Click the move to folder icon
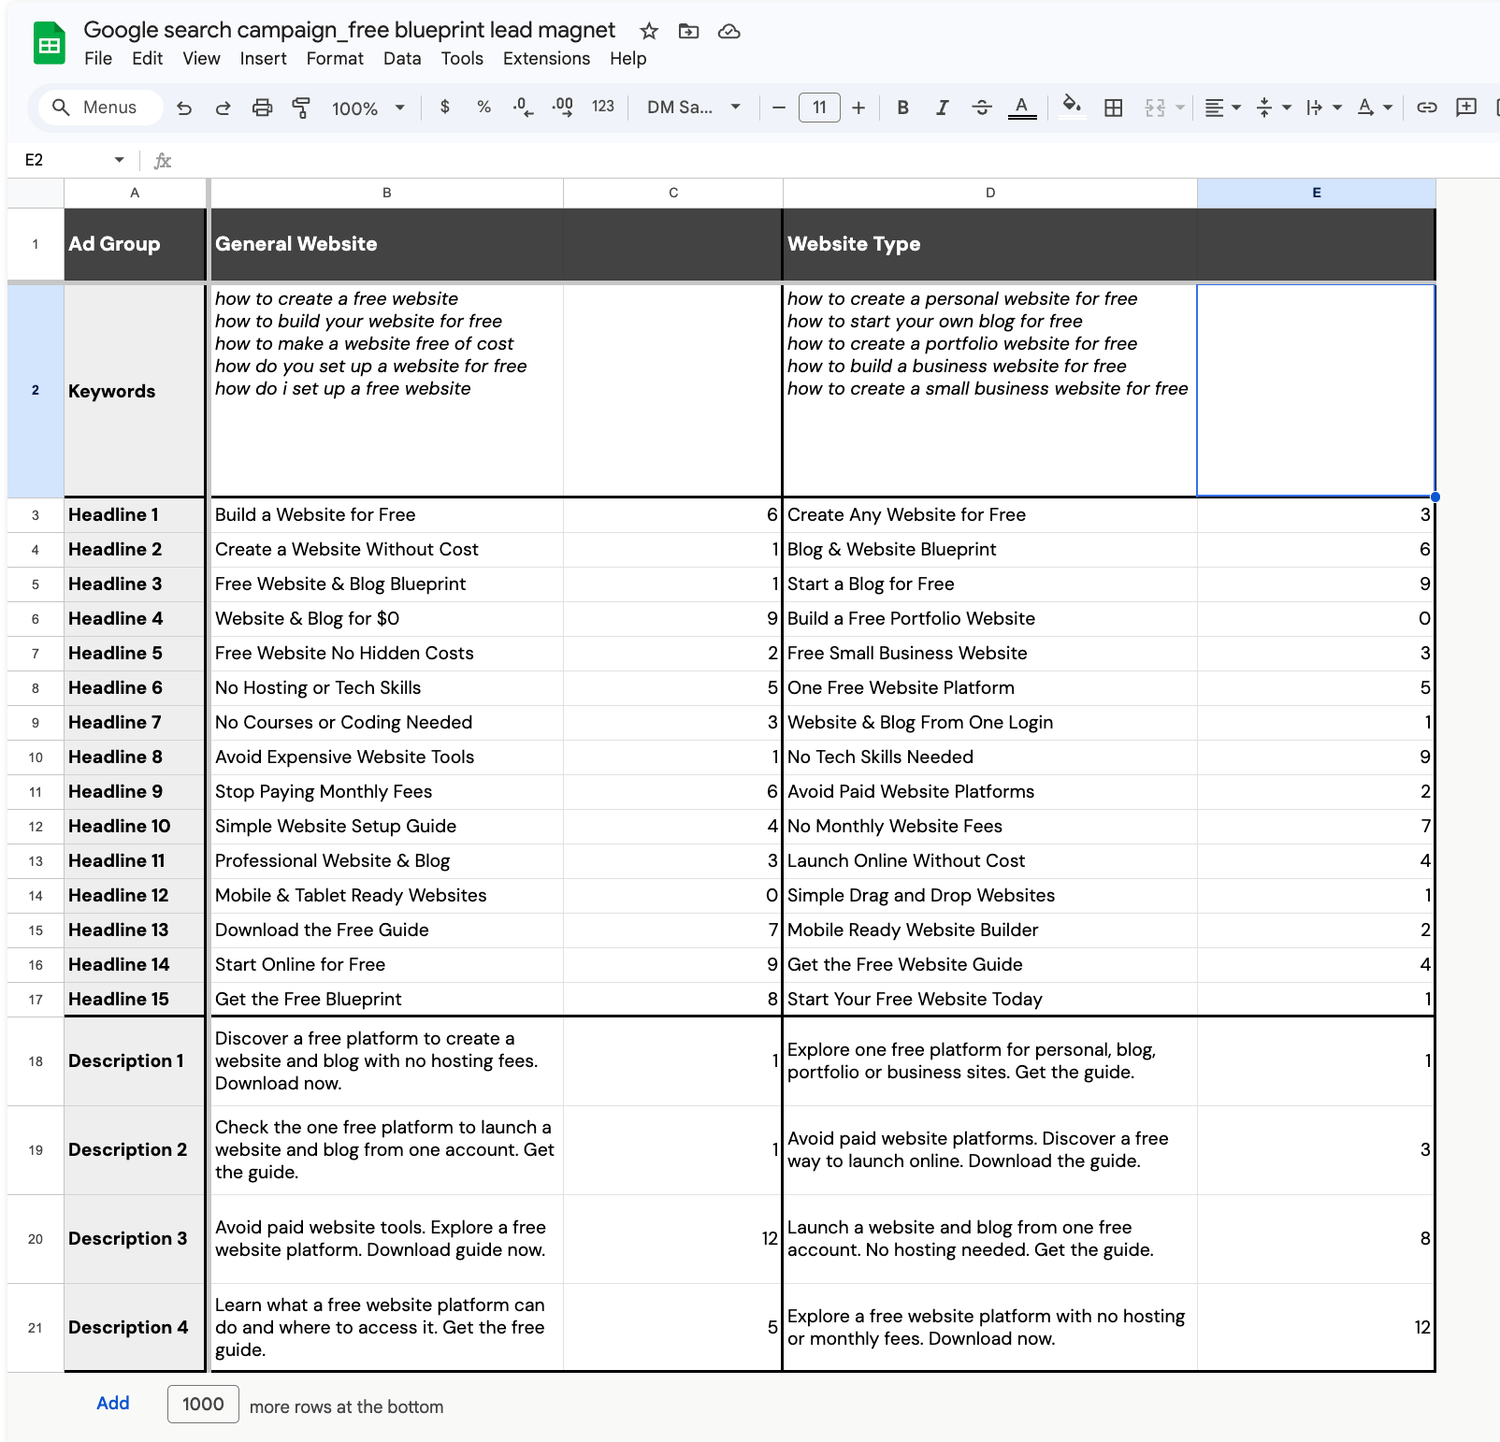This screenshot has height=1442, width=1500. coord(689,31)
